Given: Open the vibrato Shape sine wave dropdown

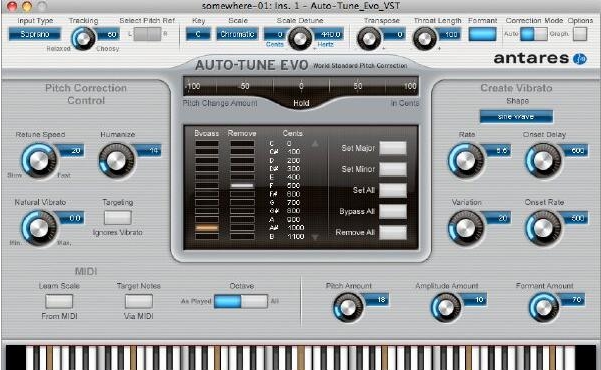Looking at the screenshot, I should click(x=516, y=117).
